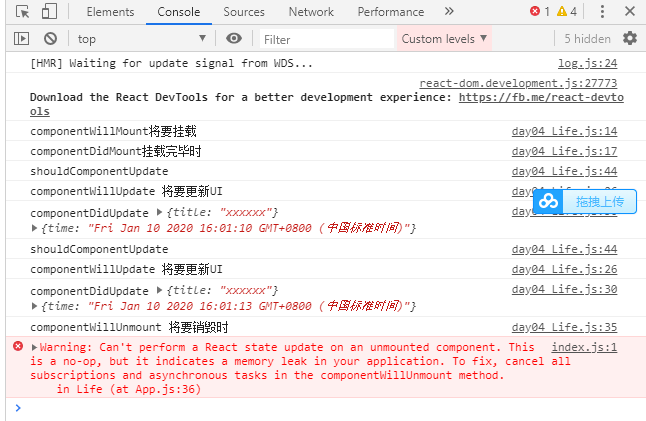Toggle the device toolbar icon
Screen dimensions: 646x421
click(49, 12)
